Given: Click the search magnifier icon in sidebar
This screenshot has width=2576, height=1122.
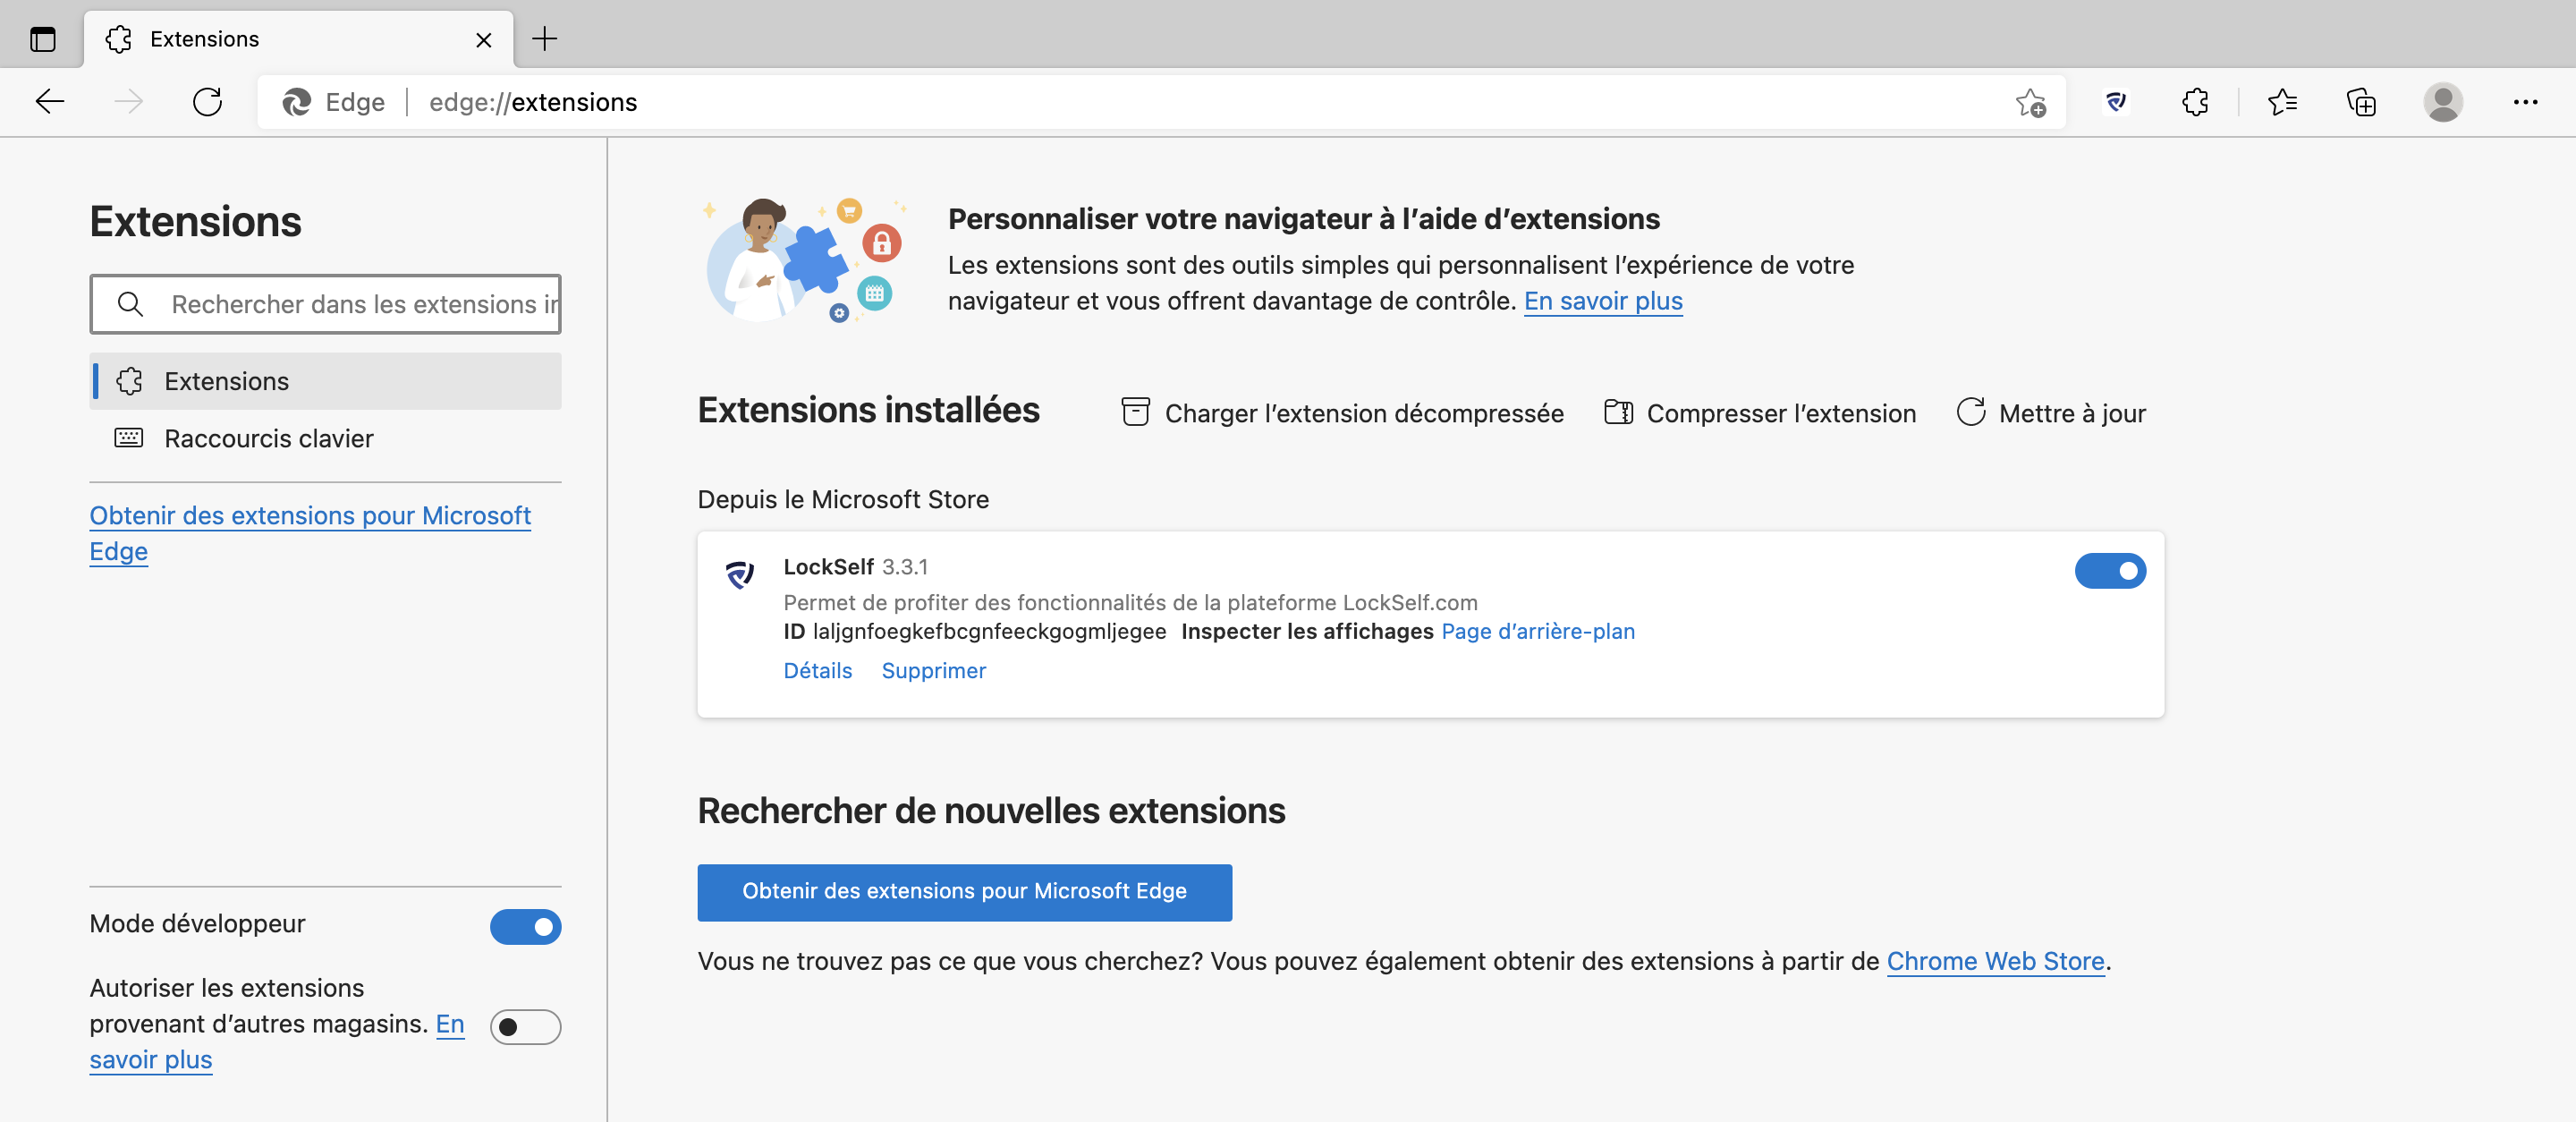Looking at the screenshot, I should (130, 304).
